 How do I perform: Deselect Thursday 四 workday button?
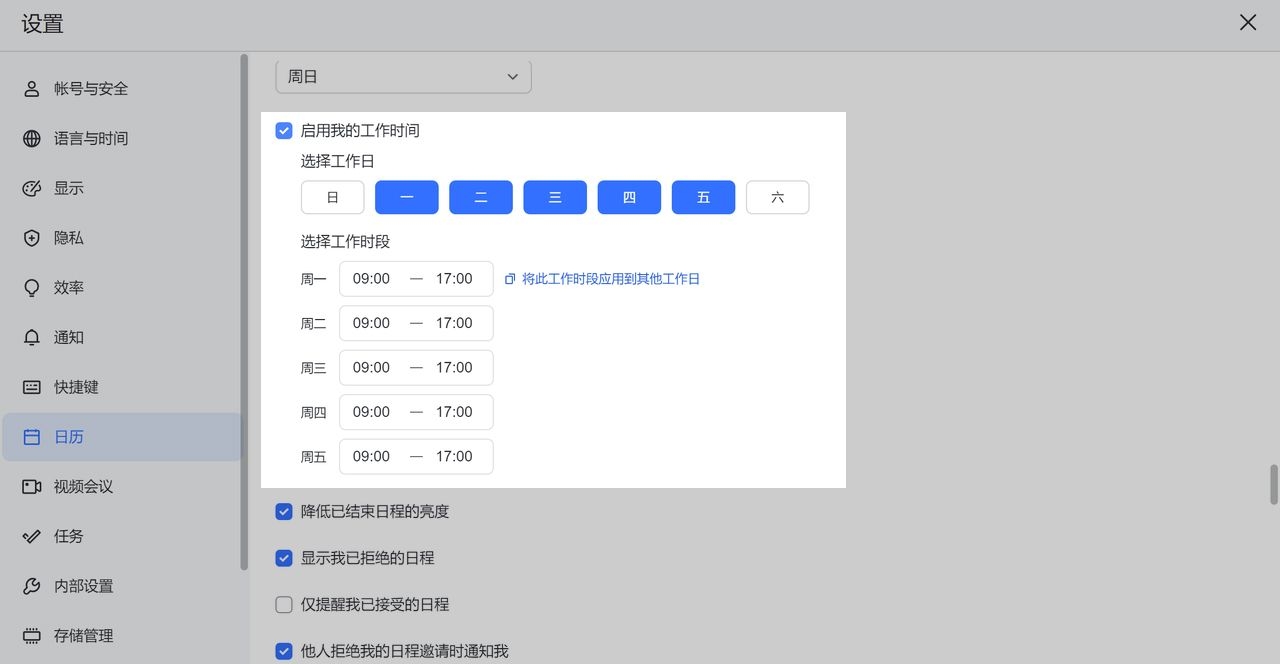[x=629, y=197]
